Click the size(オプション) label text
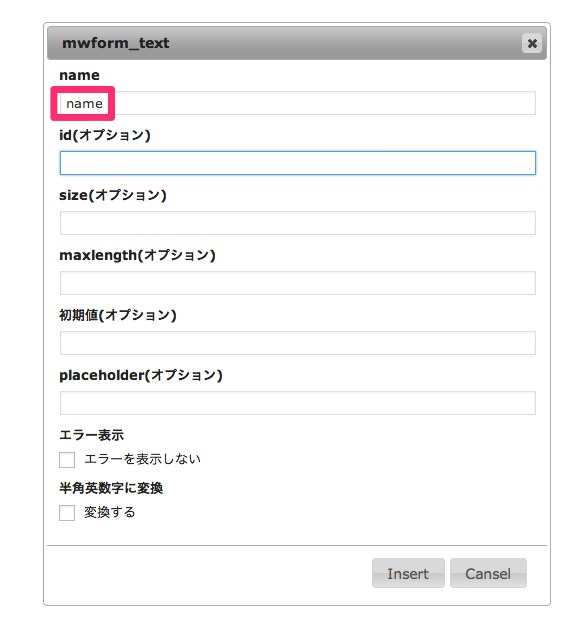587x641 pixels. tap(113, 195)
